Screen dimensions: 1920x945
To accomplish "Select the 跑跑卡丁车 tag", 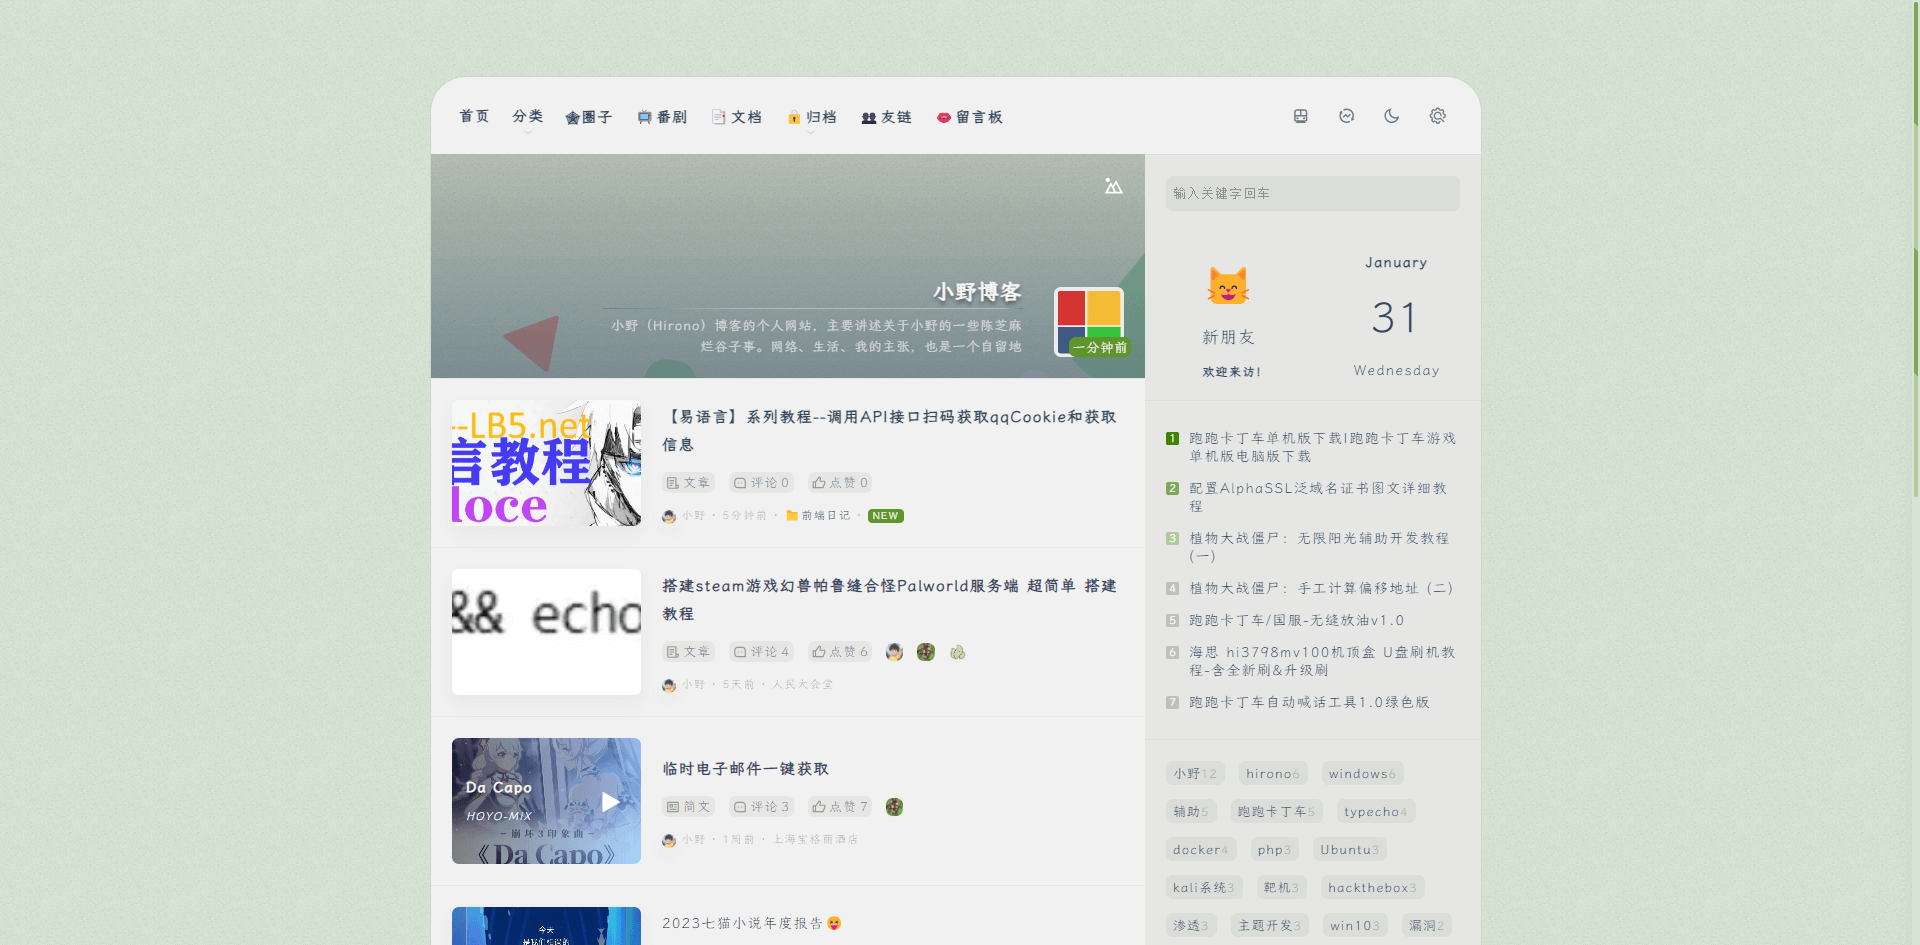I will click(1277, 812).
